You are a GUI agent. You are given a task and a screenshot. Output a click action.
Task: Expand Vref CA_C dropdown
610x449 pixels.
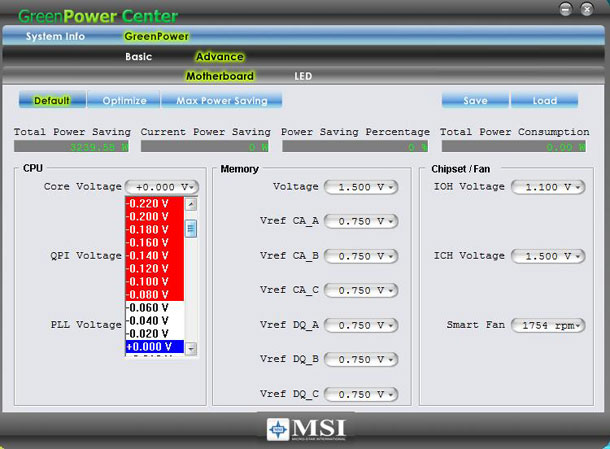click(361, 291)
